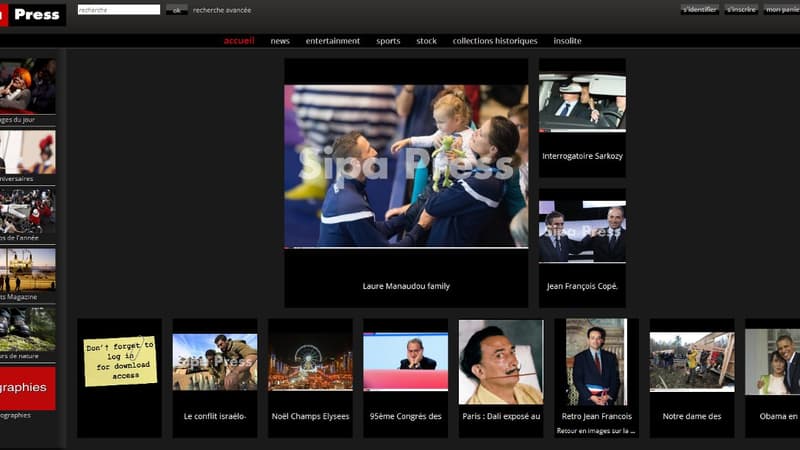Click the graphies label under red banner
Image resolution: width=800 pixels, height=450 pixels.
pyautogui.click(x=15, y=415)
